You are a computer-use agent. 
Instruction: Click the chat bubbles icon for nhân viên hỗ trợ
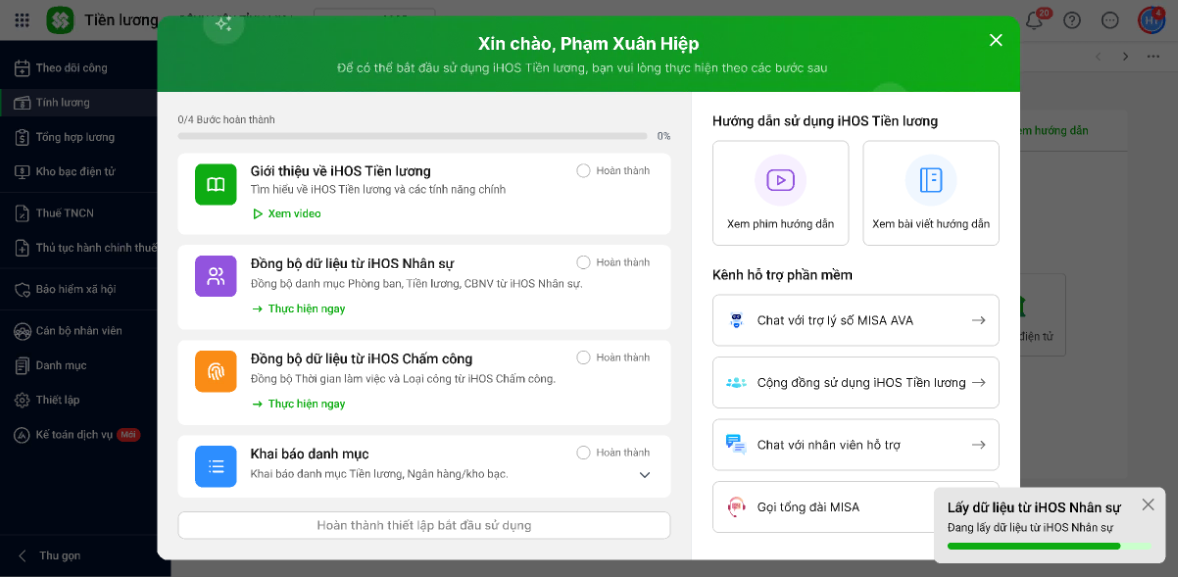coord(736,445)
